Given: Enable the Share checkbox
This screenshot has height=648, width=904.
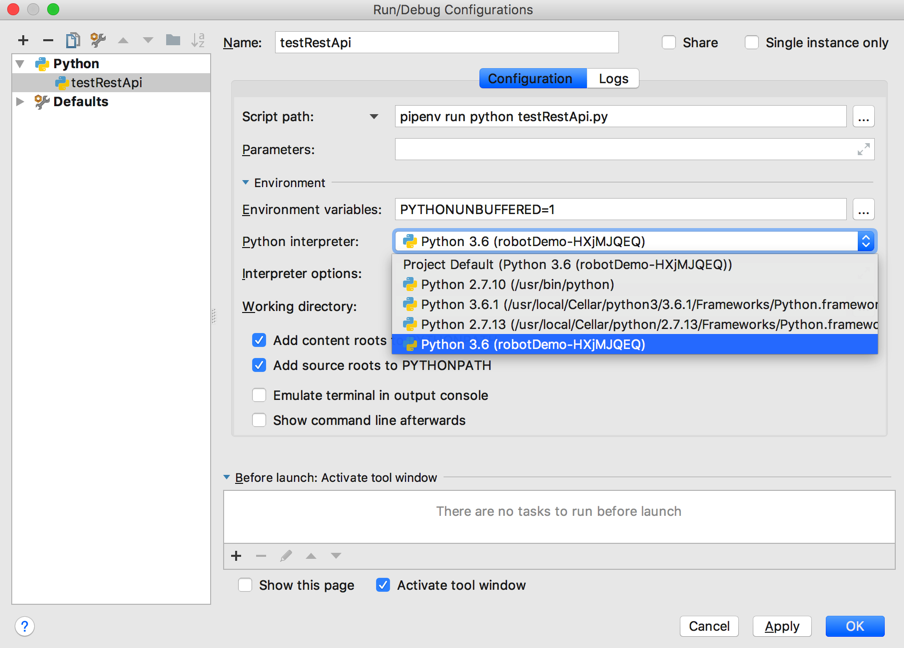Looking at the screenshot, I should point(669,43).
